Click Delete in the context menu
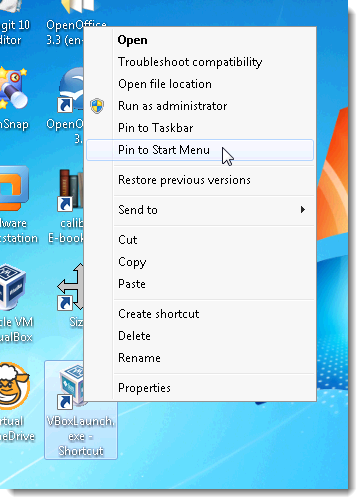The width and height of the screenshot is (363, 504). pos(199,336)
